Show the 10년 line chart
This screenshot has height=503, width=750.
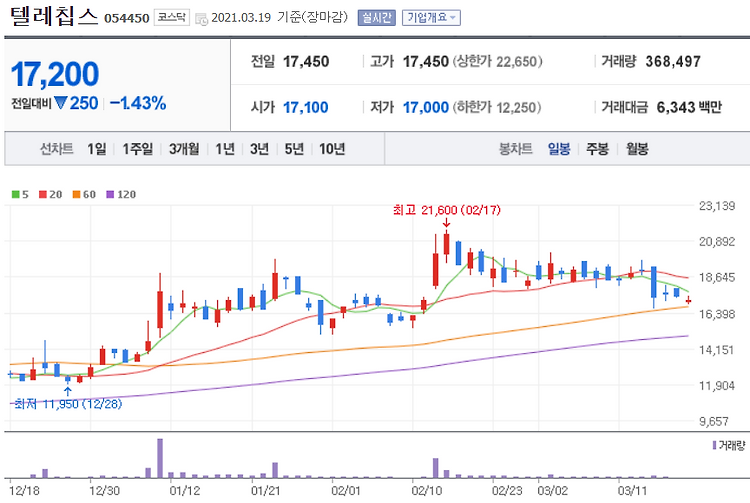pos(332,149)
